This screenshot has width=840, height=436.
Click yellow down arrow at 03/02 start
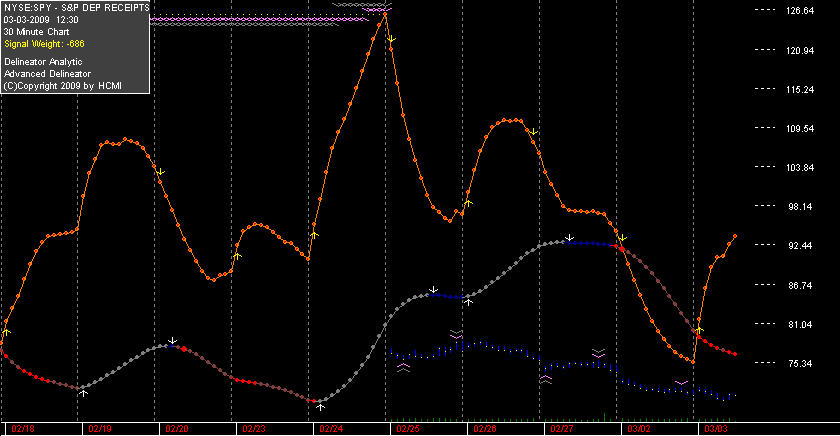622,238
